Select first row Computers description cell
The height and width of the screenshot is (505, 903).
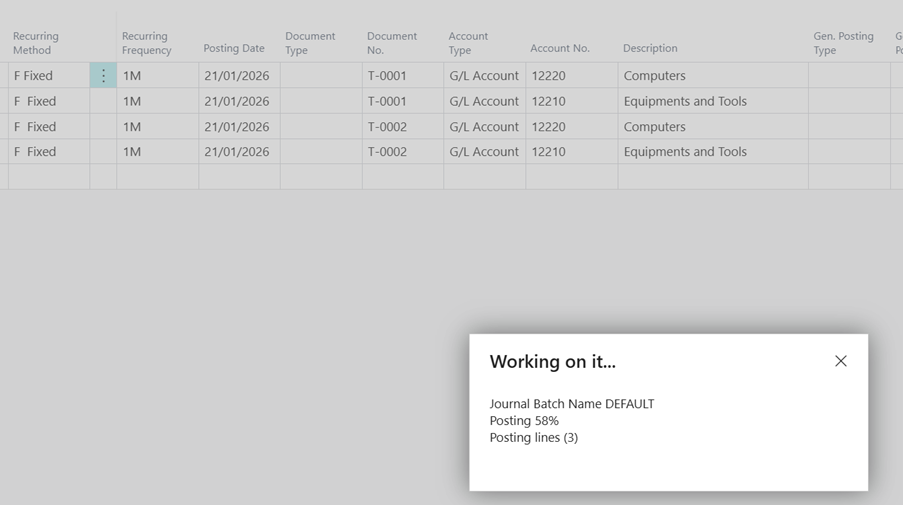tap(711, 76)
